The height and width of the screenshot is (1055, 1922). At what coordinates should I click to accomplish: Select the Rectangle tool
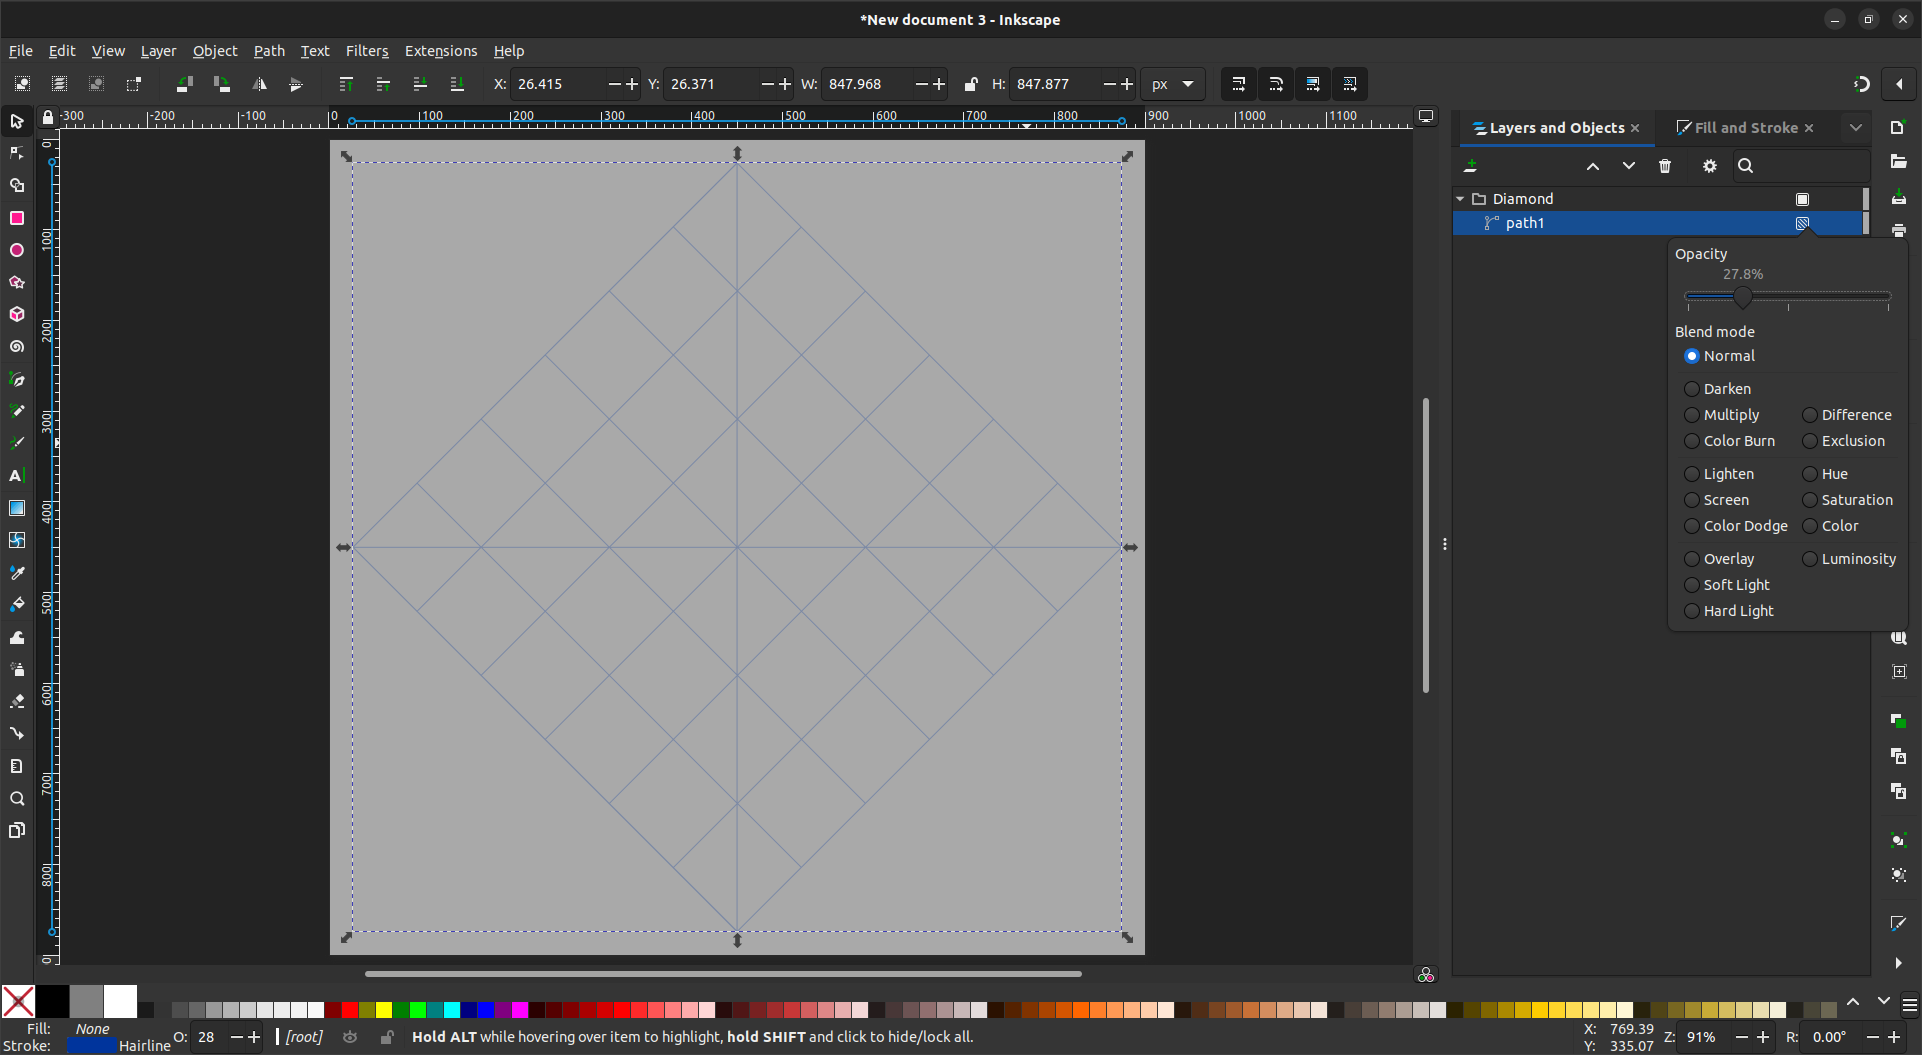17,218
